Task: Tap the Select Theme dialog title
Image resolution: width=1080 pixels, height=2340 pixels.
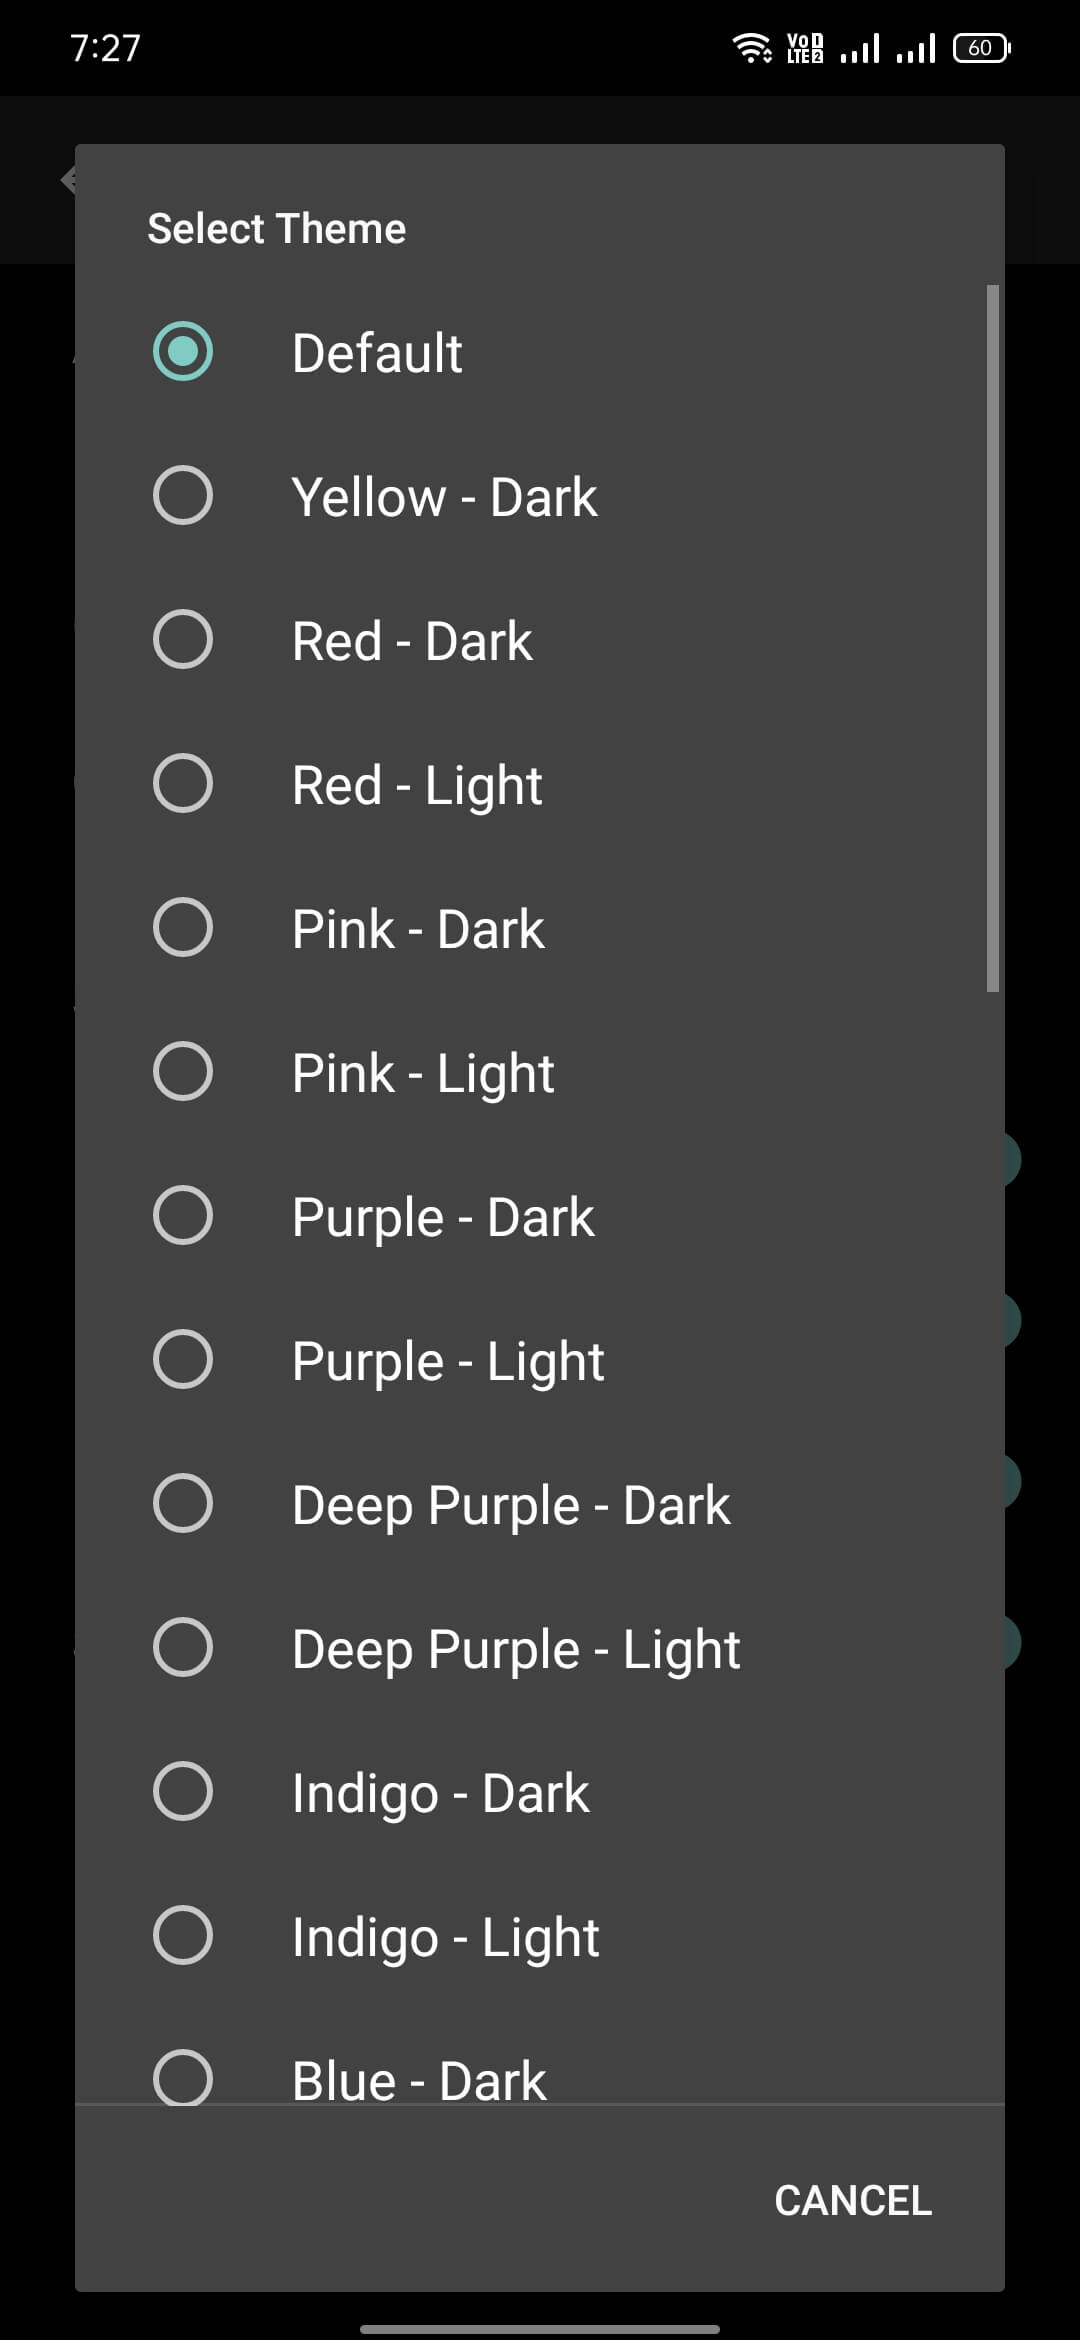Action: point(277,229)
